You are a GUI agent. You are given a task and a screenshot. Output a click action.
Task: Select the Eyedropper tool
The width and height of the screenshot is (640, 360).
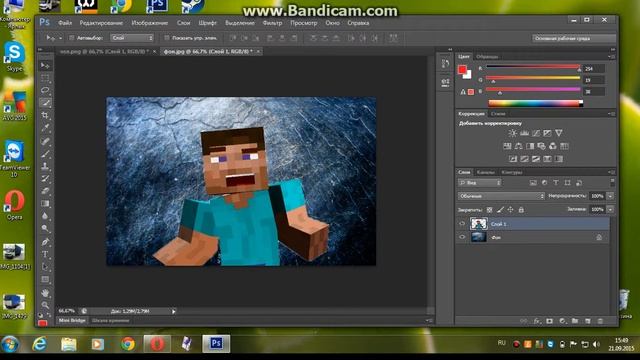coord(45,128)
